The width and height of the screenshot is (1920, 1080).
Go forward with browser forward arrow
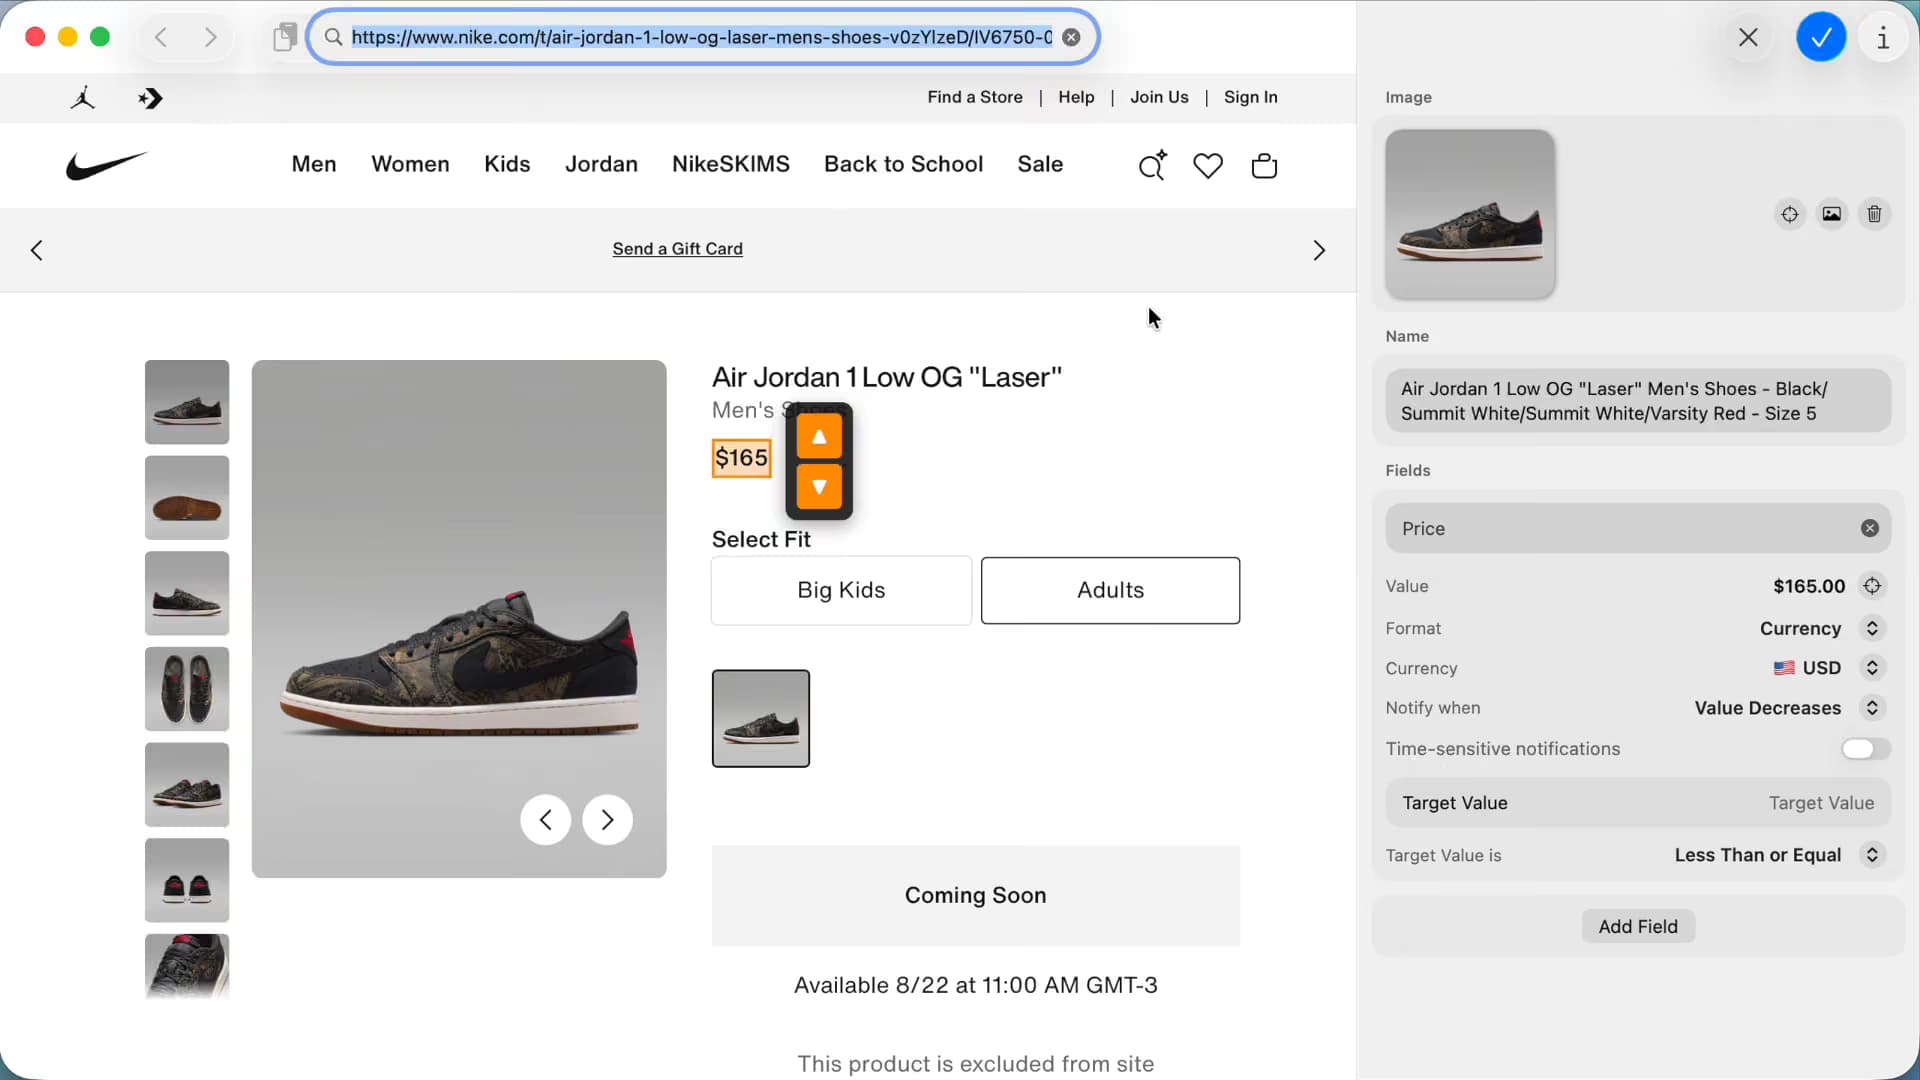pyautogui.click(x=210, y=37)
